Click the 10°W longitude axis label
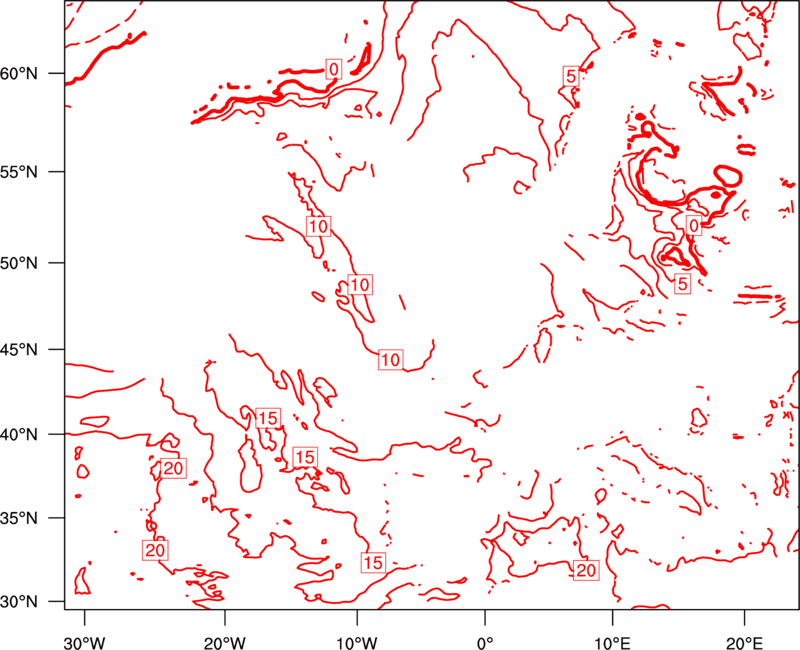This screenshot has width=800, height=650. (357, 642)
